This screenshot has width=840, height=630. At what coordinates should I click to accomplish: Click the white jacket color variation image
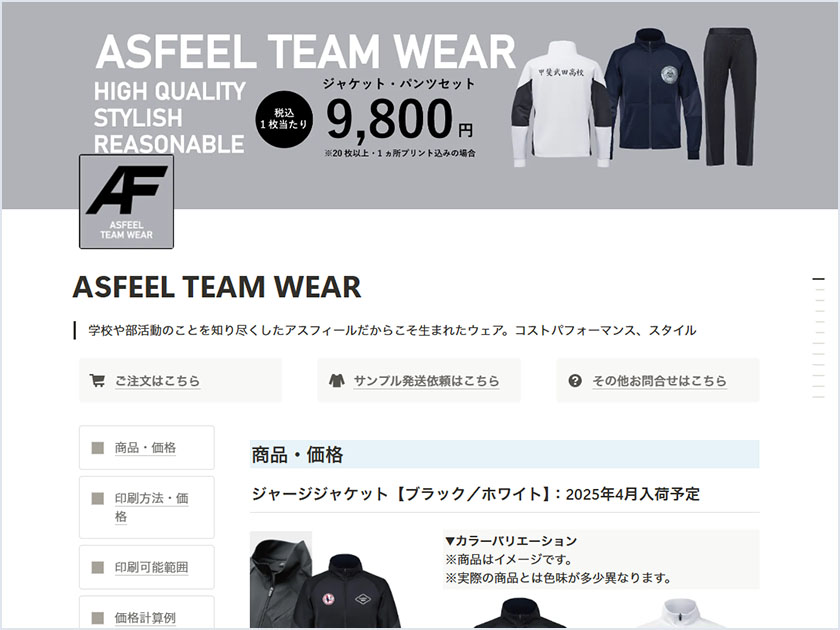pos(676,613)
